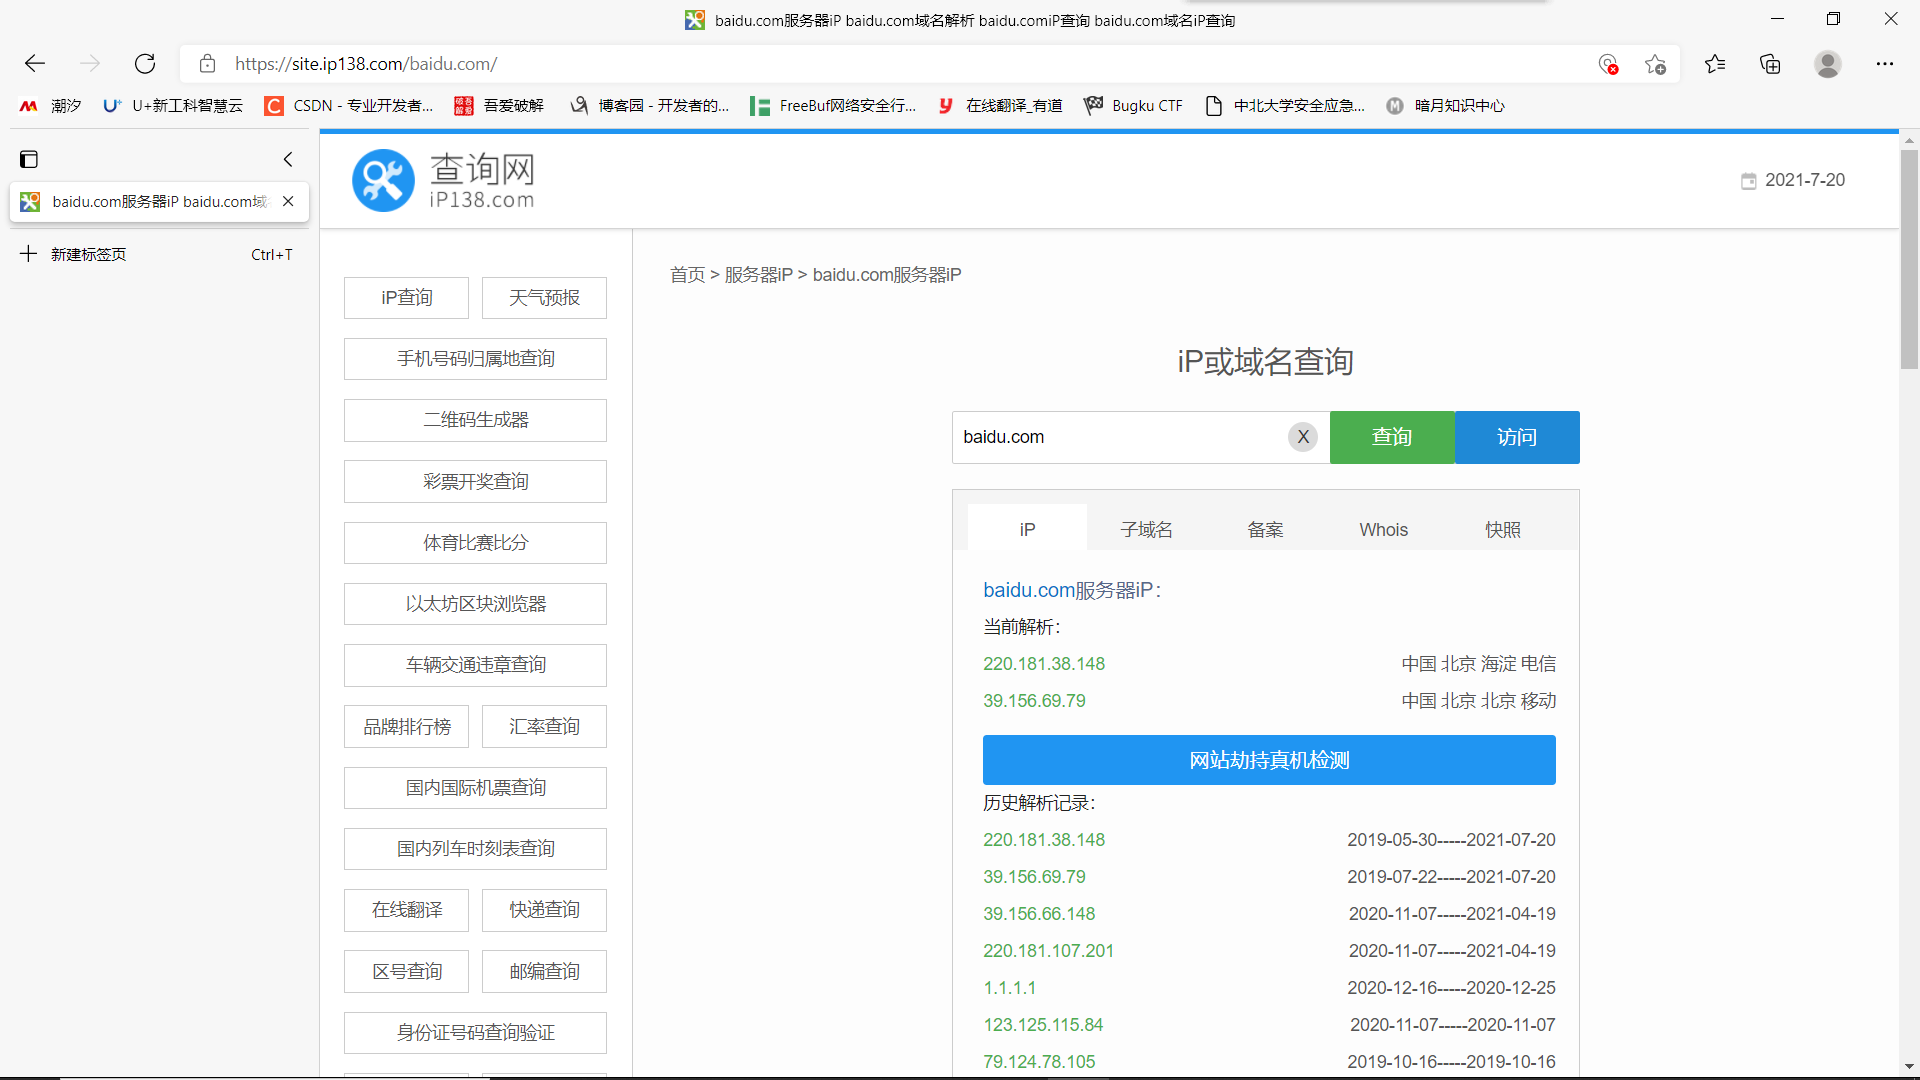The height and width of the screenshot is (1080, 1920).
Task: Open tracking prevention icon in address bar
Action: tap(1608, 64)
